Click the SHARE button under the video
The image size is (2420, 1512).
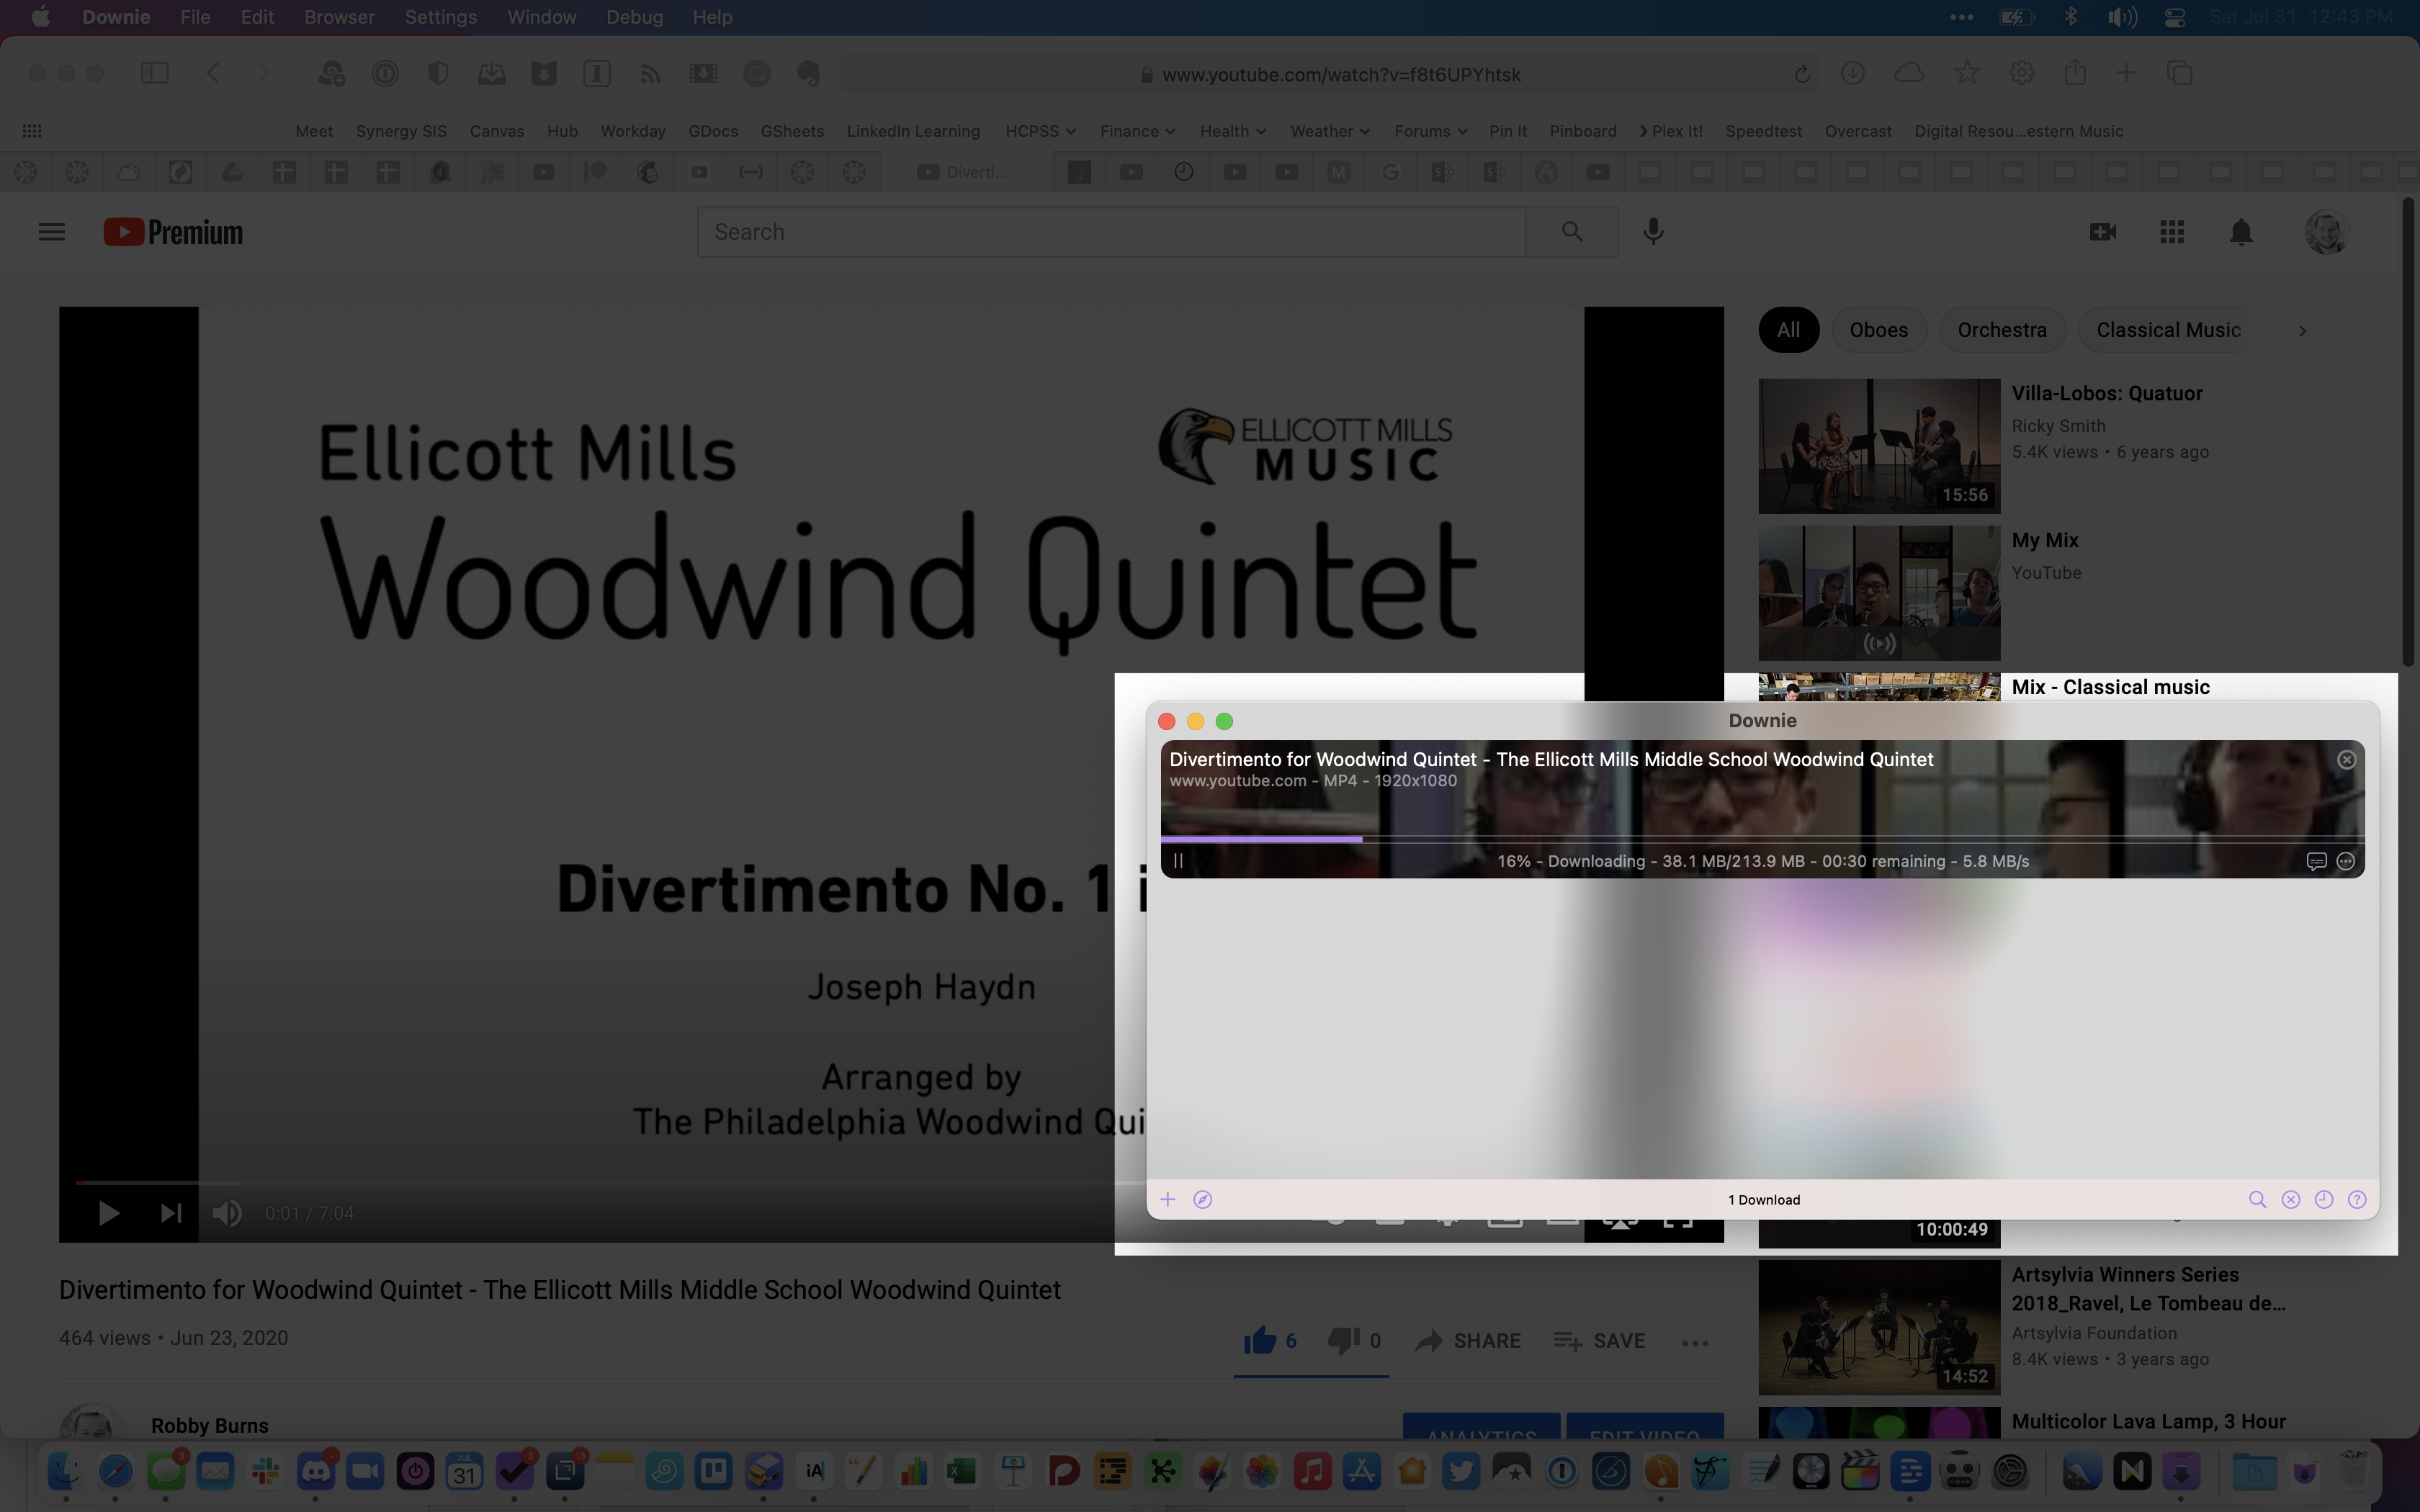click(x=1468, y=1341)
